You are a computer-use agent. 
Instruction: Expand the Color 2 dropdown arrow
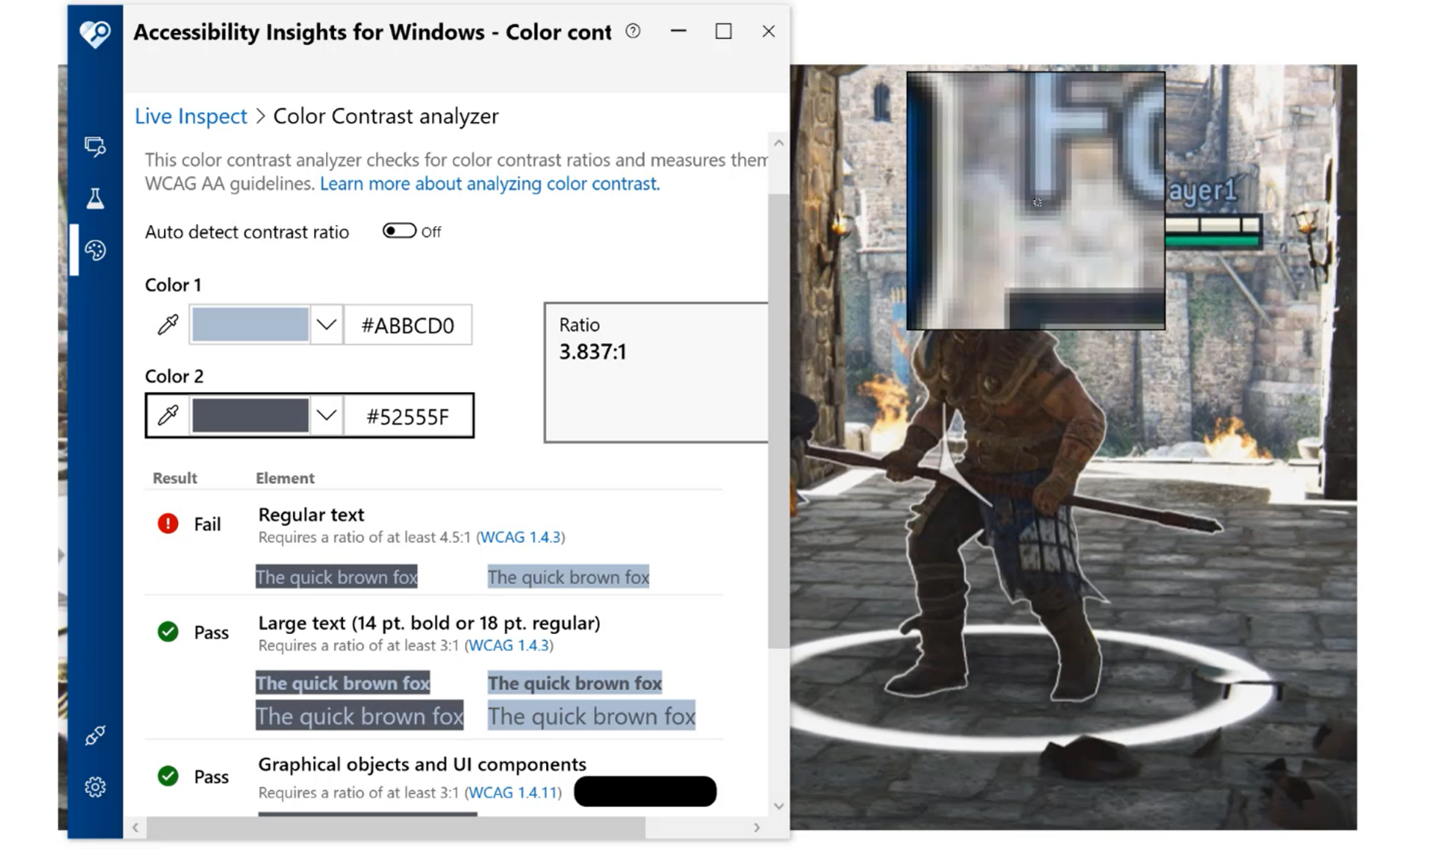(x=326, y=416)
